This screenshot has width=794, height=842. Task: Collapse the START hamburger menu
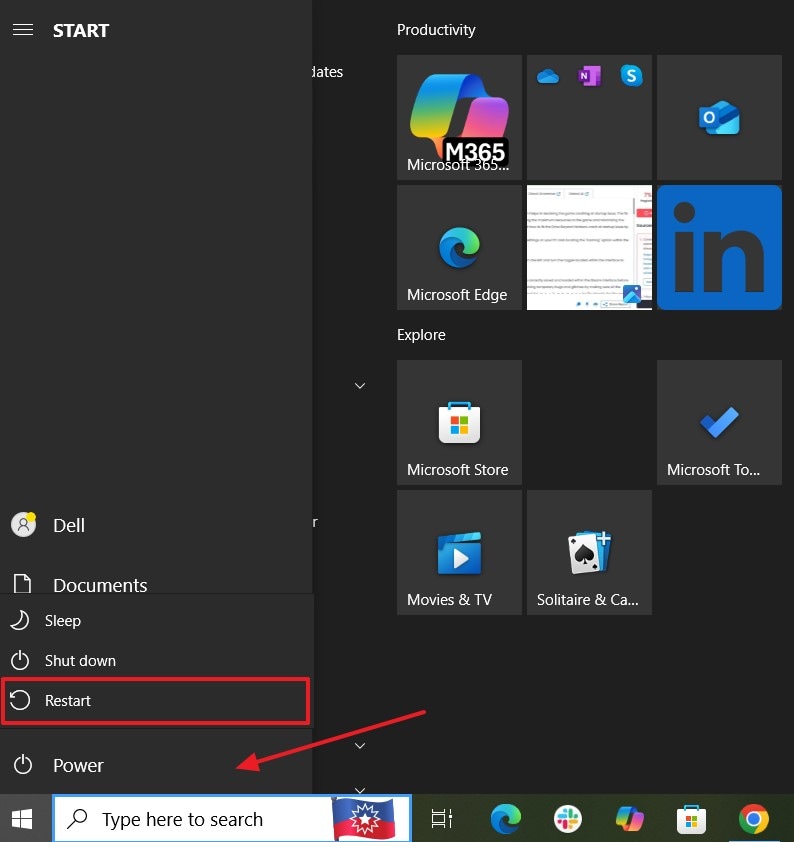23,30
